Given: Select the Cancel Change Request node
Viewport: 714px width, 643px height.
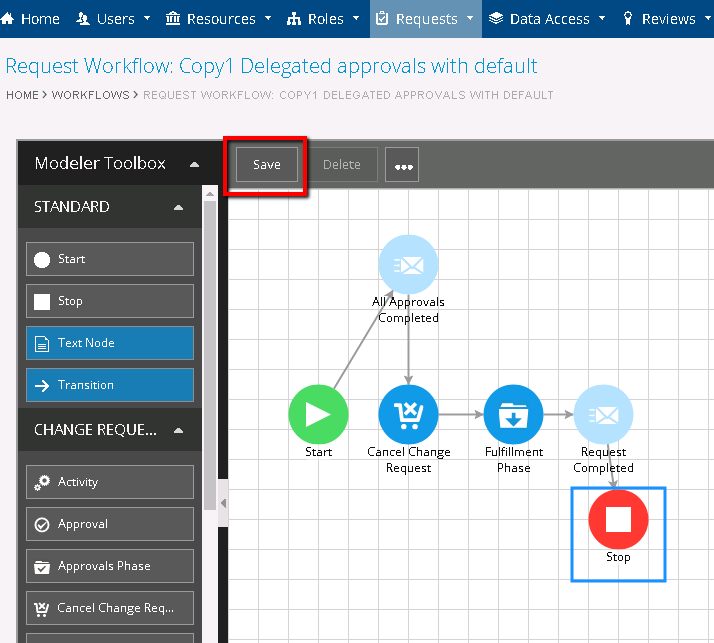Looking at the screenshot, I should [x=408, y=414].
